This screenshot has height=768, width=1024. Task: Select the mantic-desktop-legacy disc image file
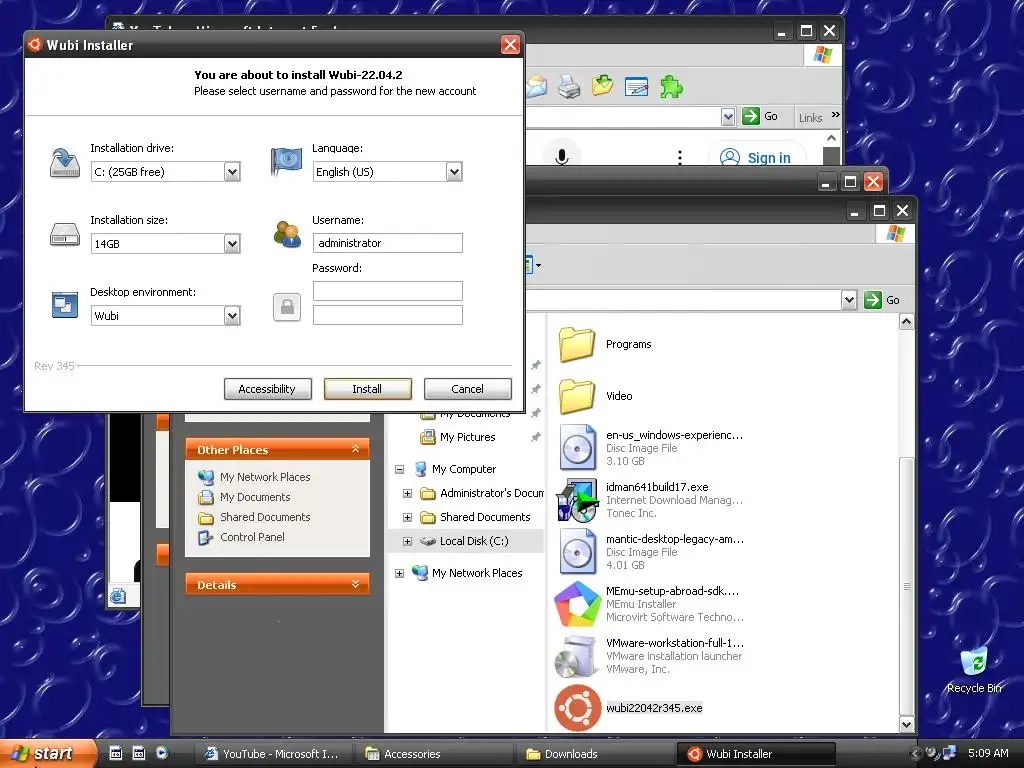[x=652, y=552]
